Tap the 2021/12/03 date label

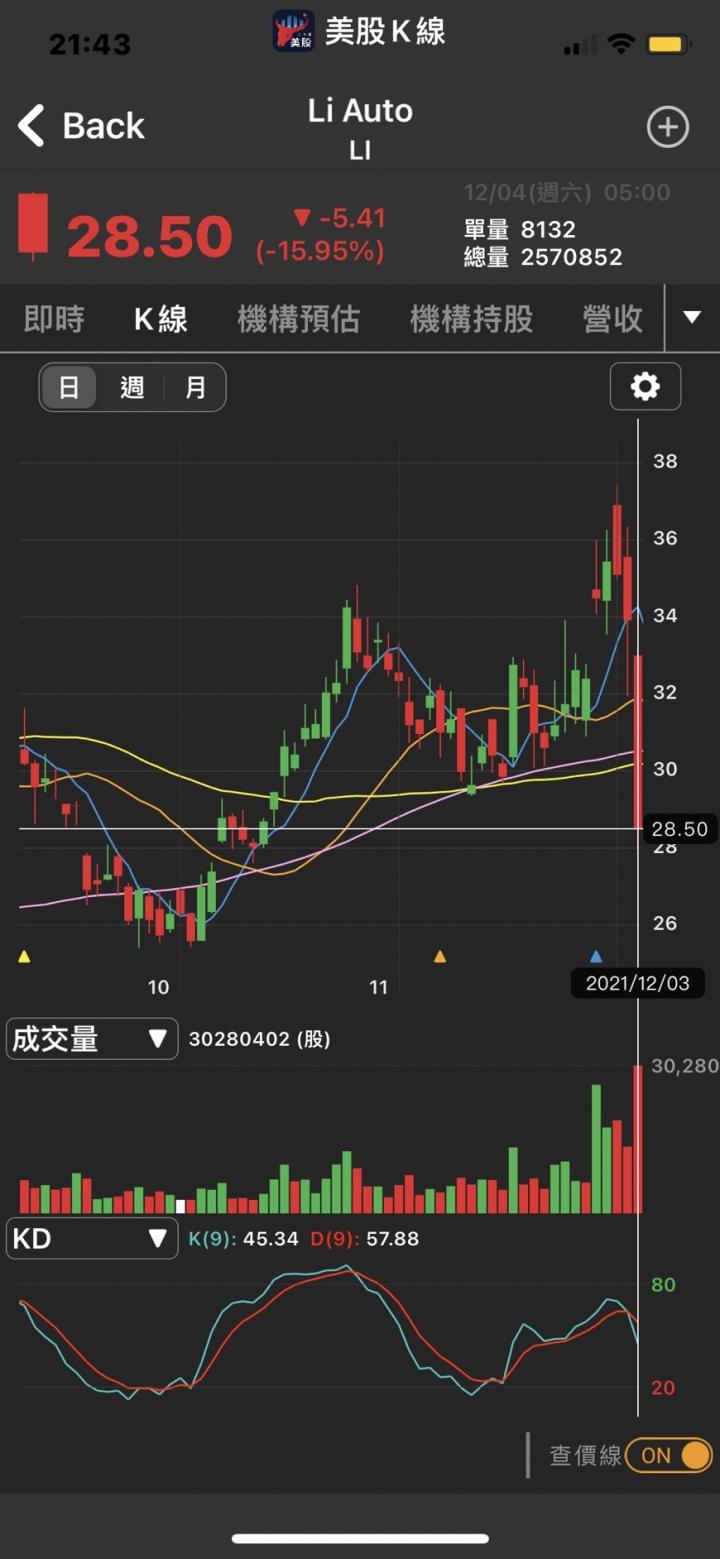coord(638,983)
